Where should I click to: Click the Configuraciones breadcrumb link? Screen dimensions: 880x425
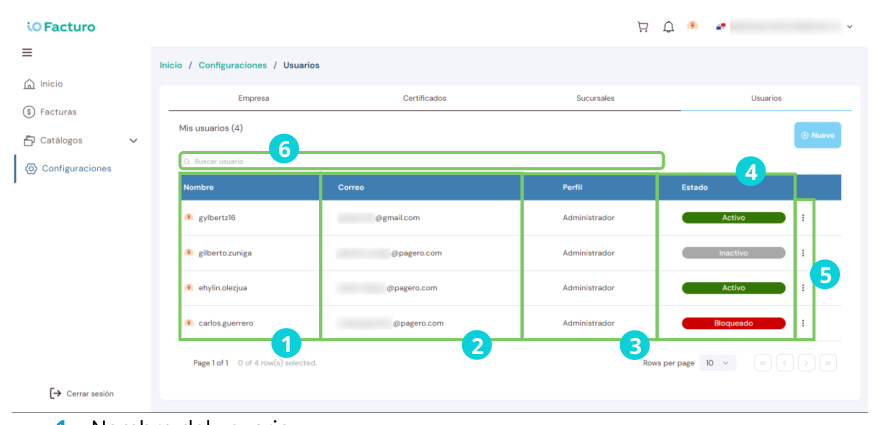[233, 65]
